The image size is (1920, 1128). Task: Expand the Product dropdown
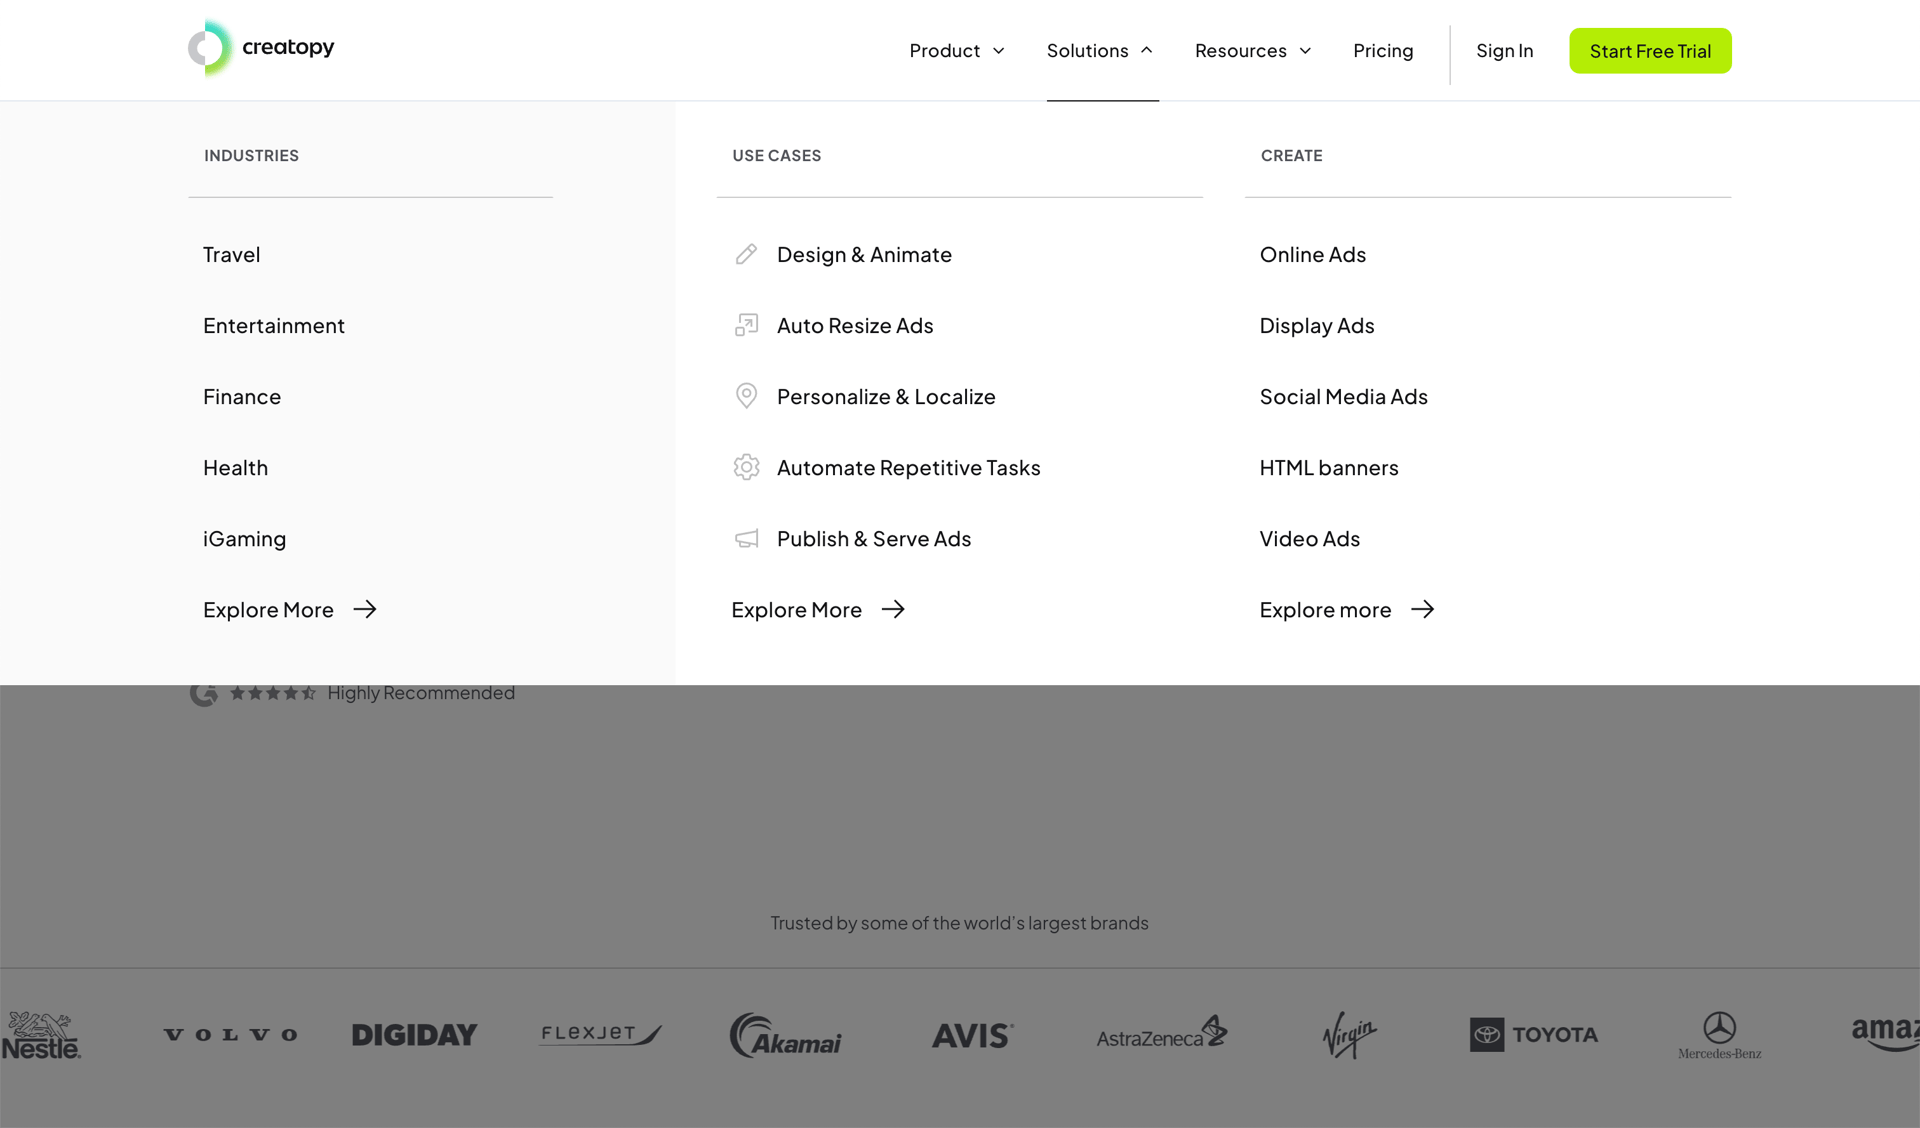(x=956, y=50)
